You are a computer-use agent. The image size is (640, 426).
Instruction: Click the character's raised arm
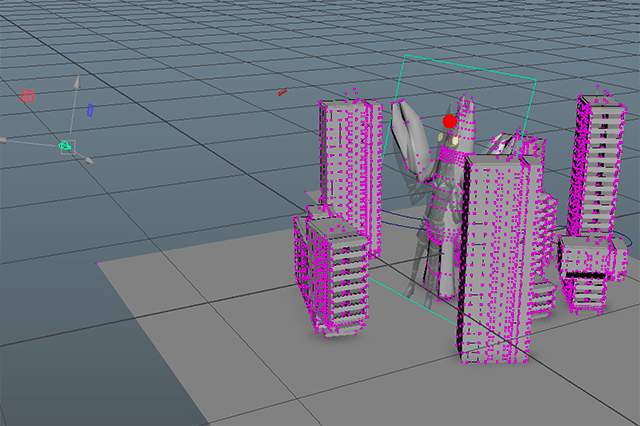[x=410, y=140]
